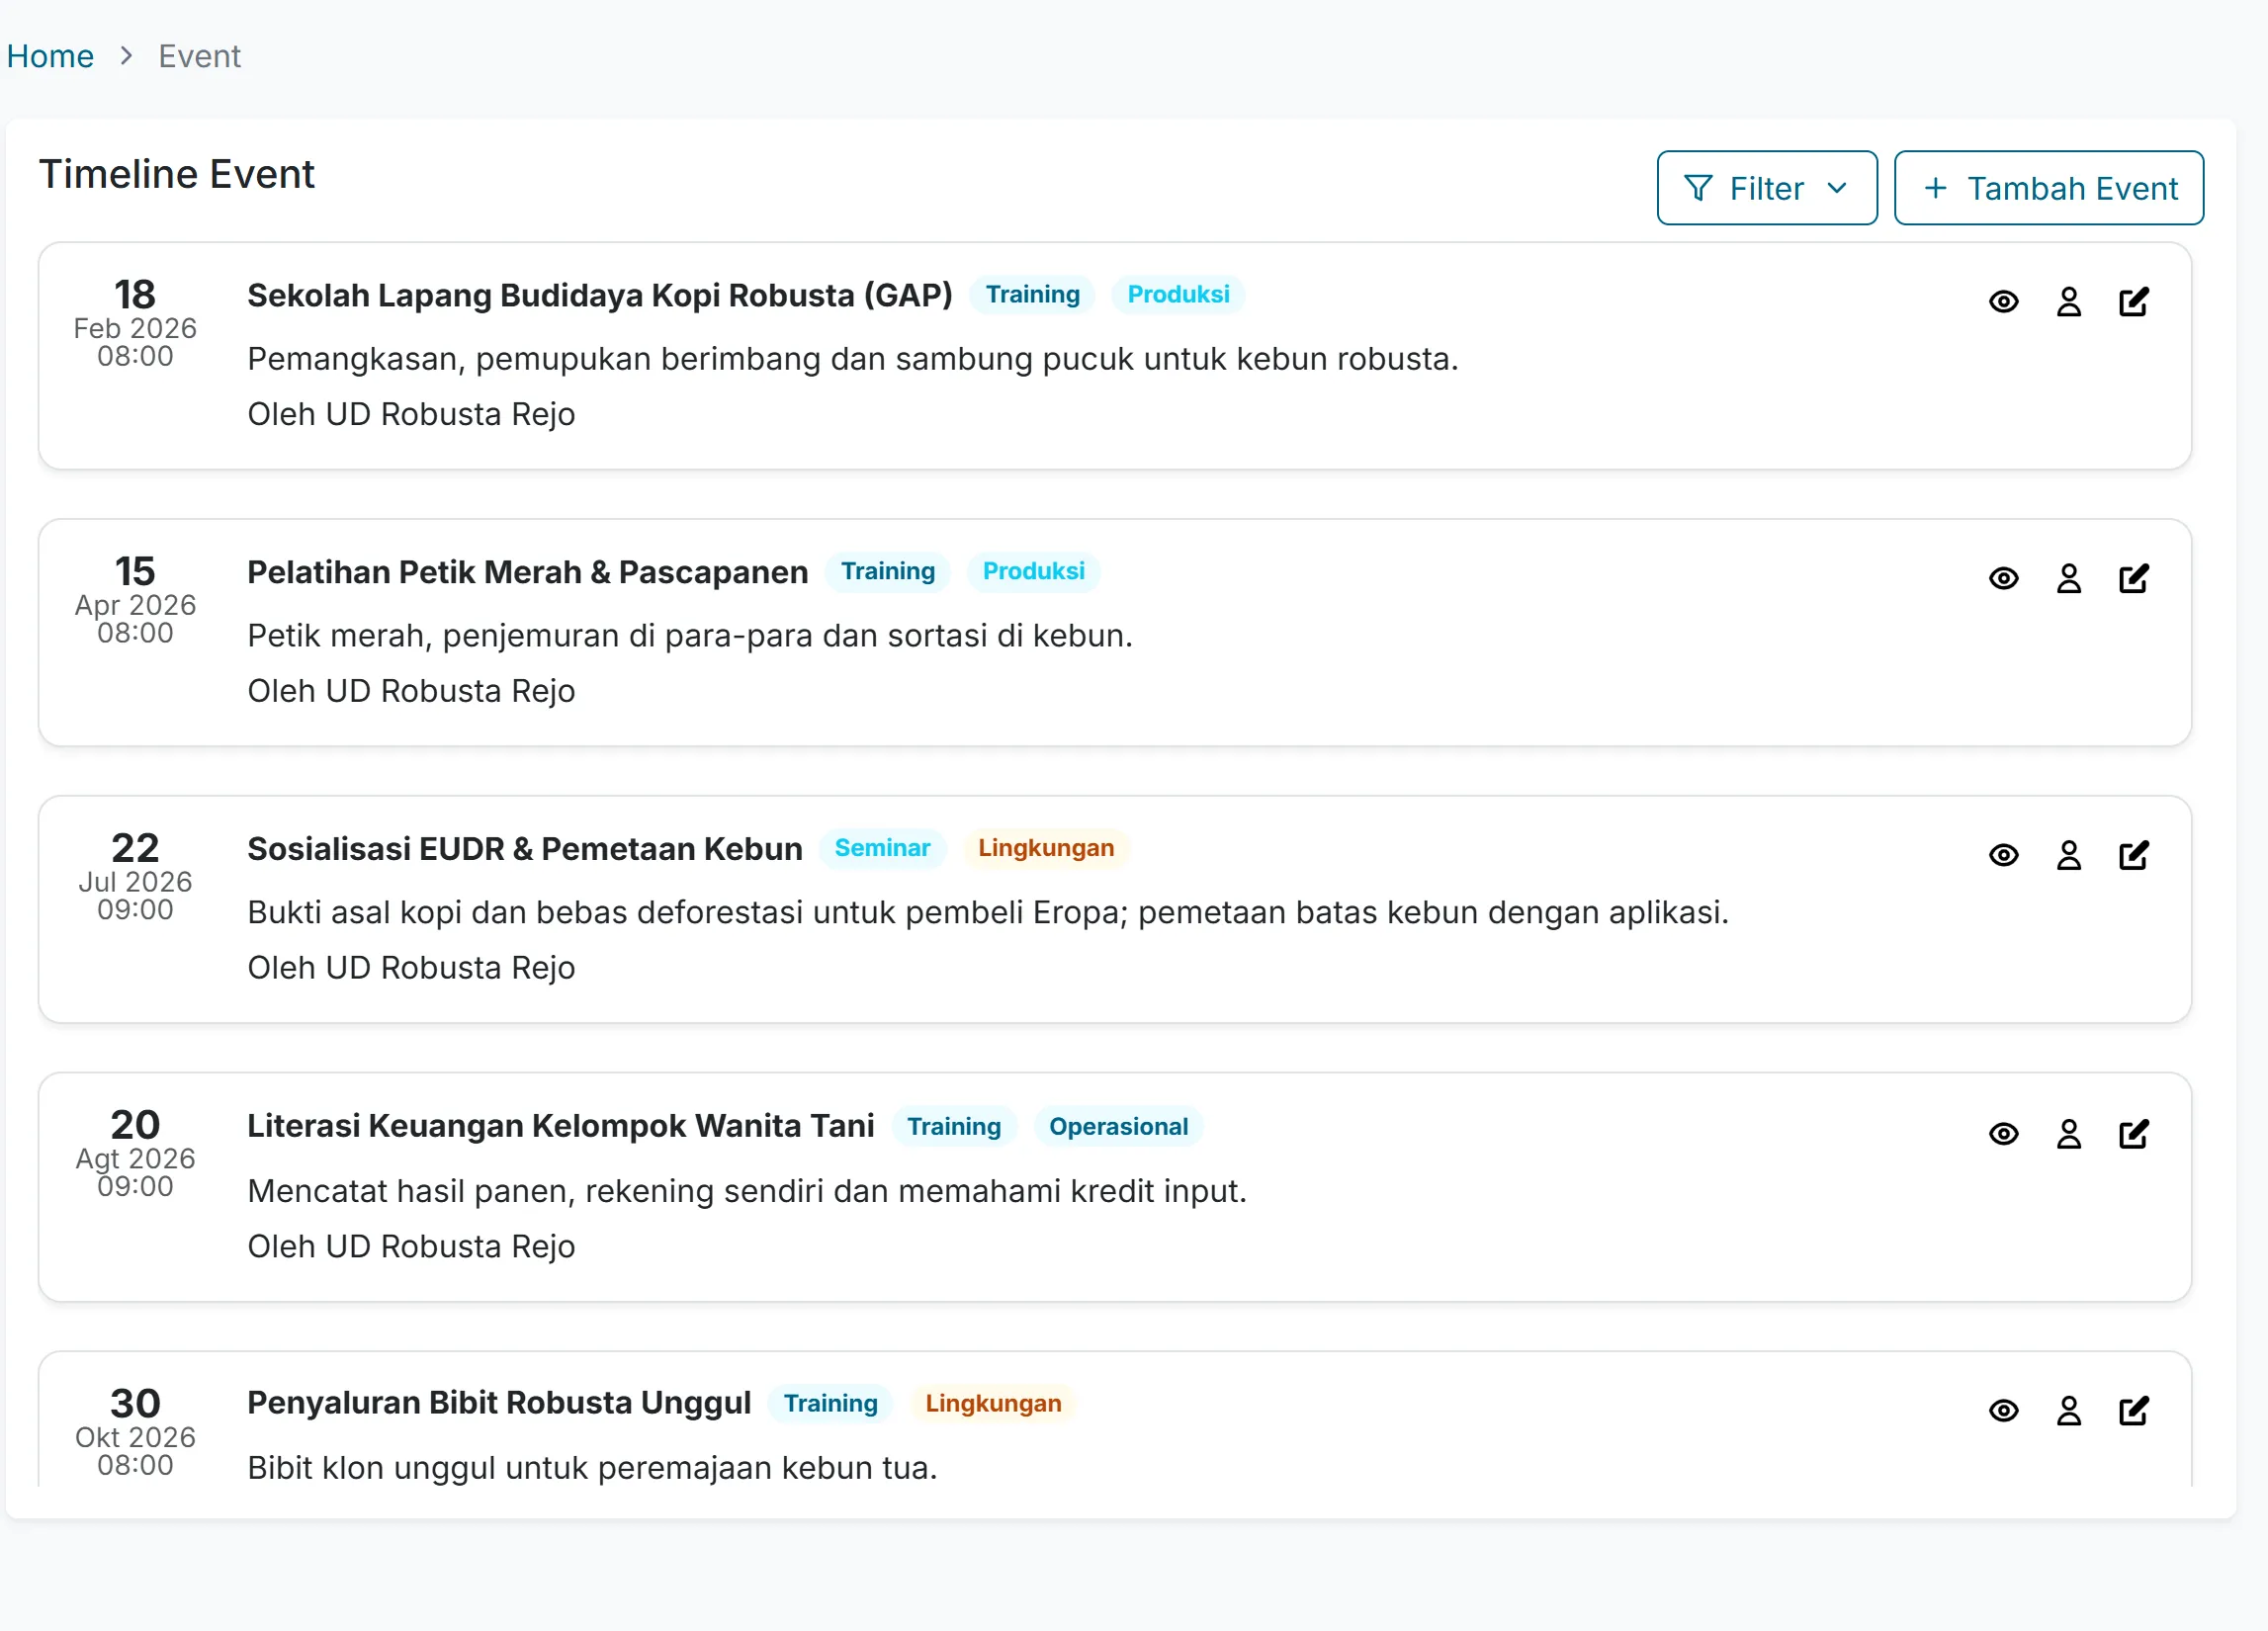Click Lingkungan tag on Sosialisasi EUDR event
Screen dimensions: 2268x1631
1045,848
